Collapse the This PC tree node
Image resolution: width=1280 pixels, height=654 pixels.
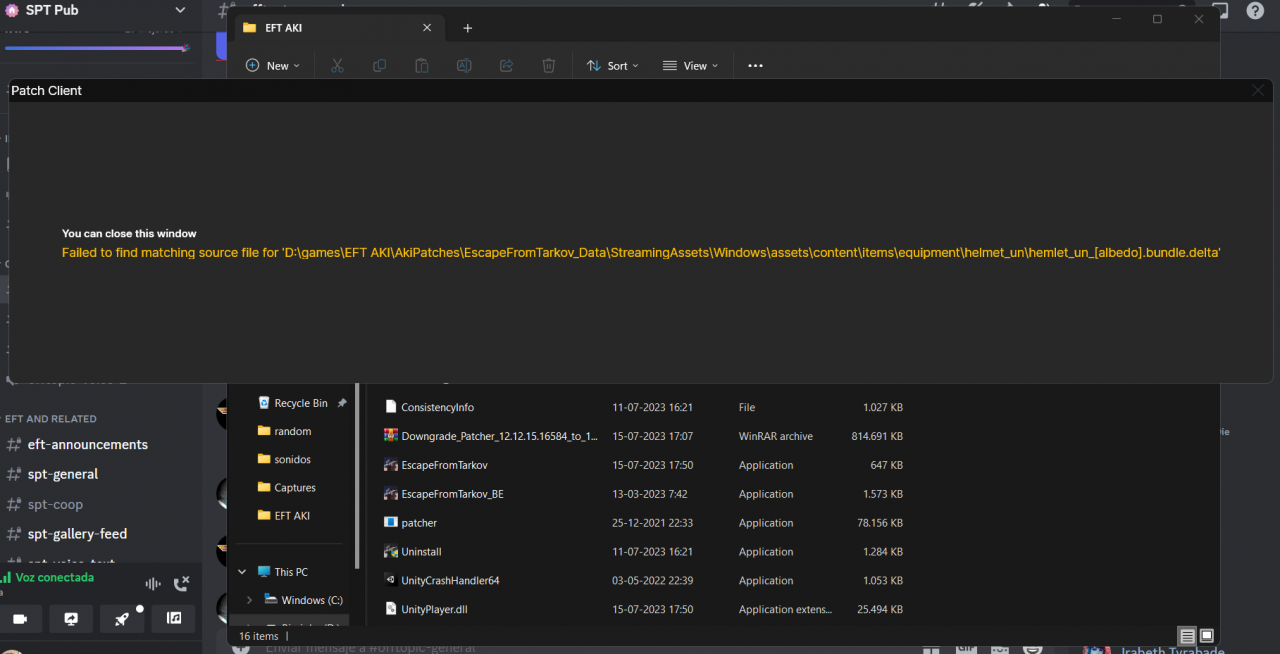click(x=242, y=572)
